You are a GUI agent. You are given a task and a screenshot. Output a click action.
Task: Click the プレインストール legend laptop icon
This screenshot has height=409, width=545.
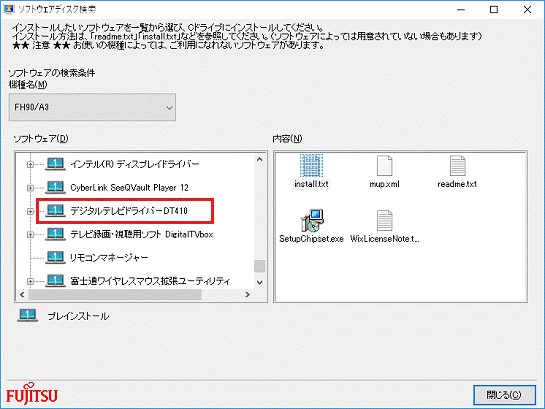(27, 316)
